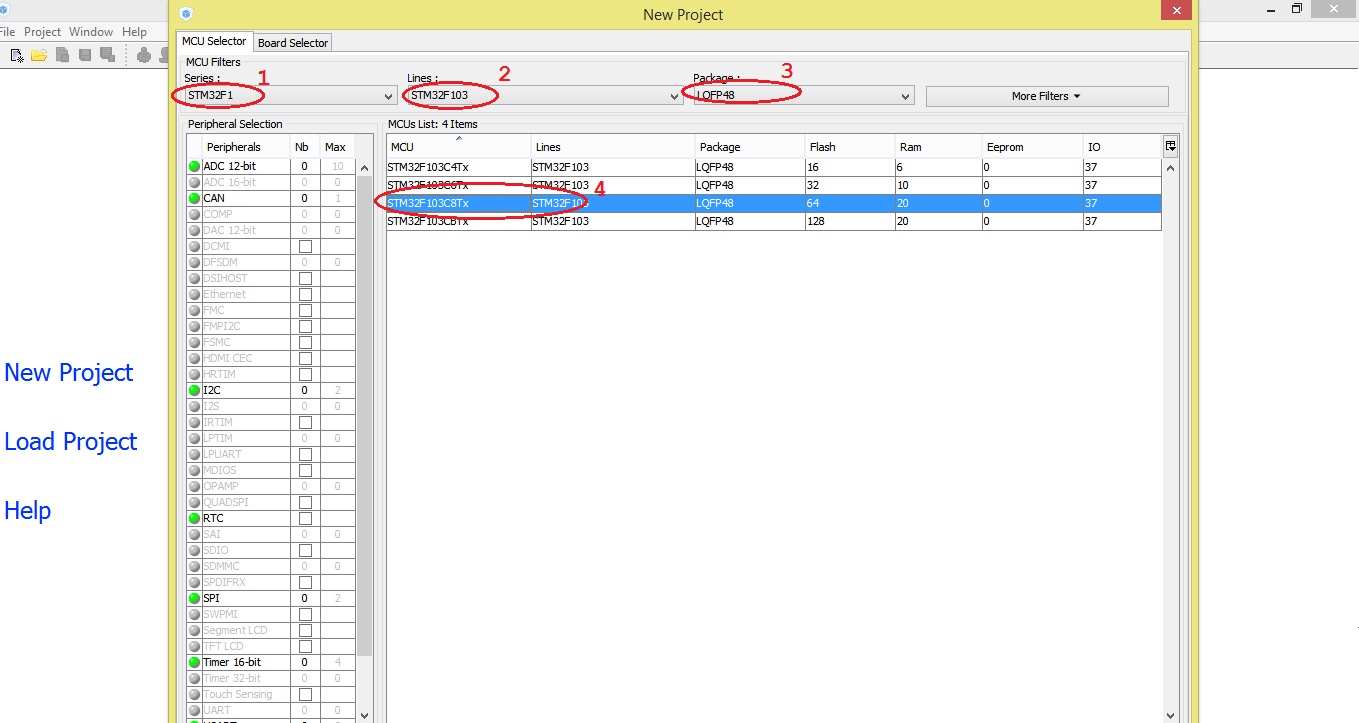The image size is (1359, 723).
Task: Tick the DCMI peripheral checkbox
Action: 305,246
